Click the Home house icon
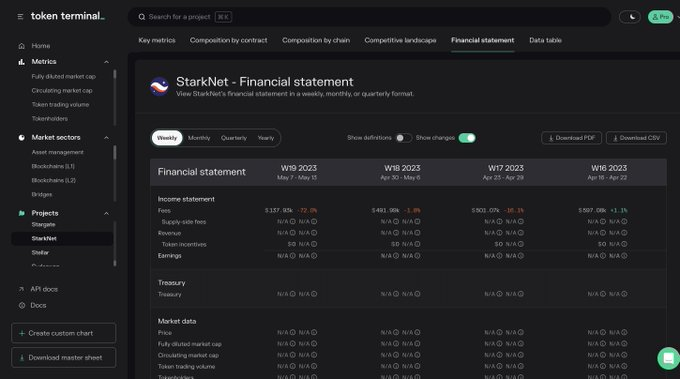Image resolution: width=680 pixels, height=379 pixels. pyautogui.click(x=22, y=46)
